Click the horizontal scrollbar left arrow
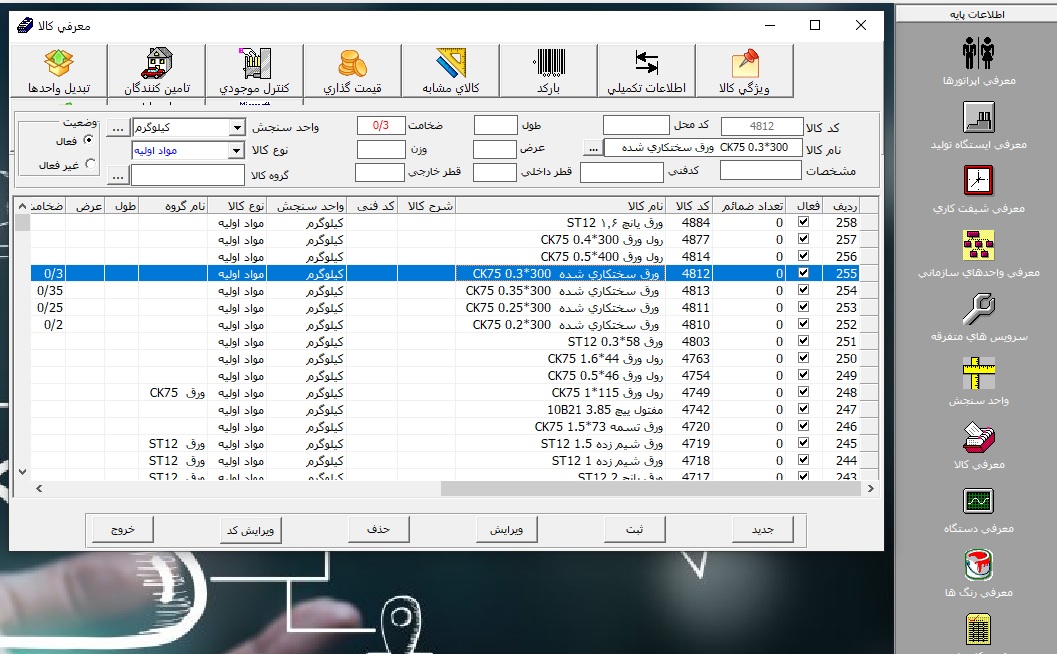 38,489
